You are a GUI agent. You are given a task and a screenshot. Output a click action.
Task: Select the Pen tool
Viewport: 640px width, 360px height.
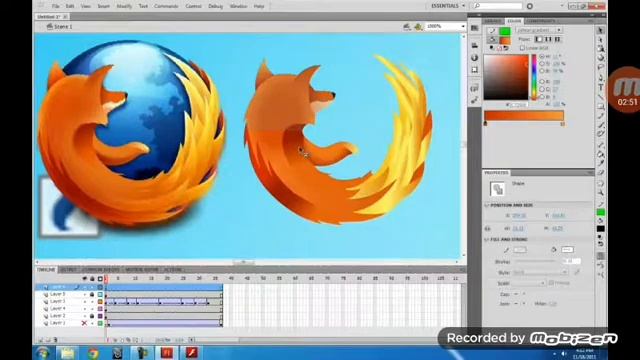(x=600, y=78)
